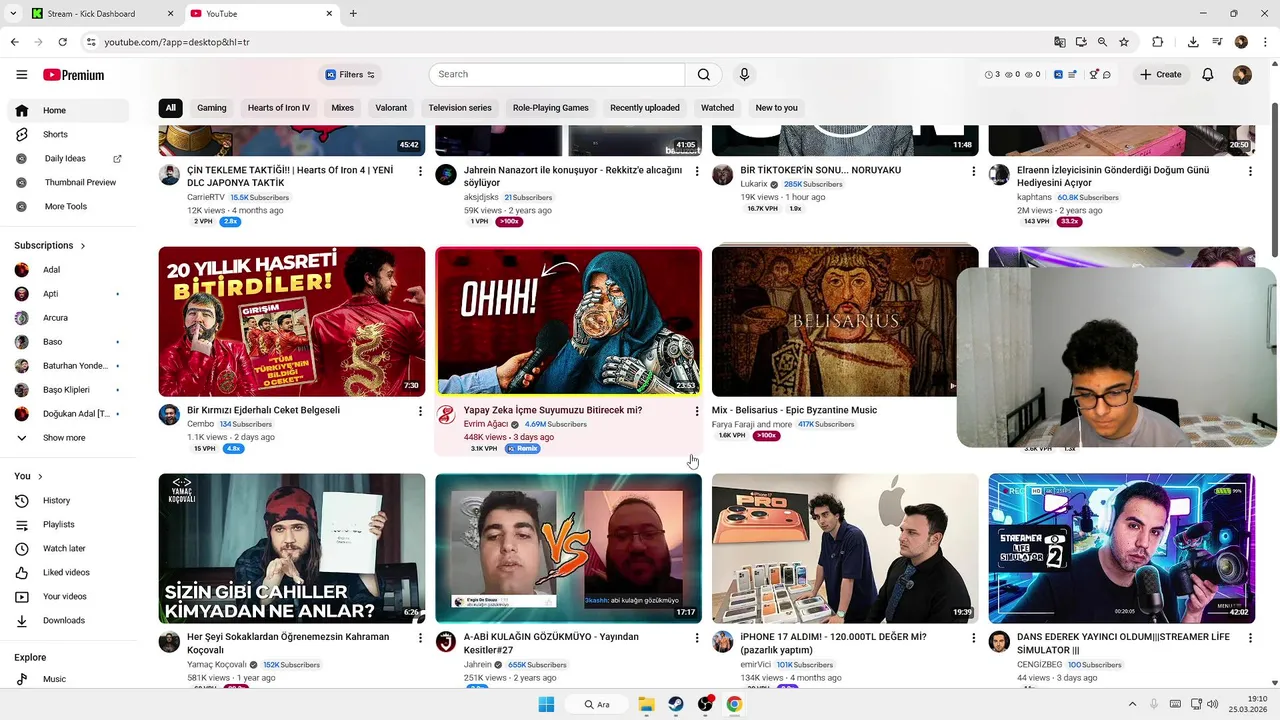
Task: Select the Recently uploaded chip
Action: pos(645,108)
